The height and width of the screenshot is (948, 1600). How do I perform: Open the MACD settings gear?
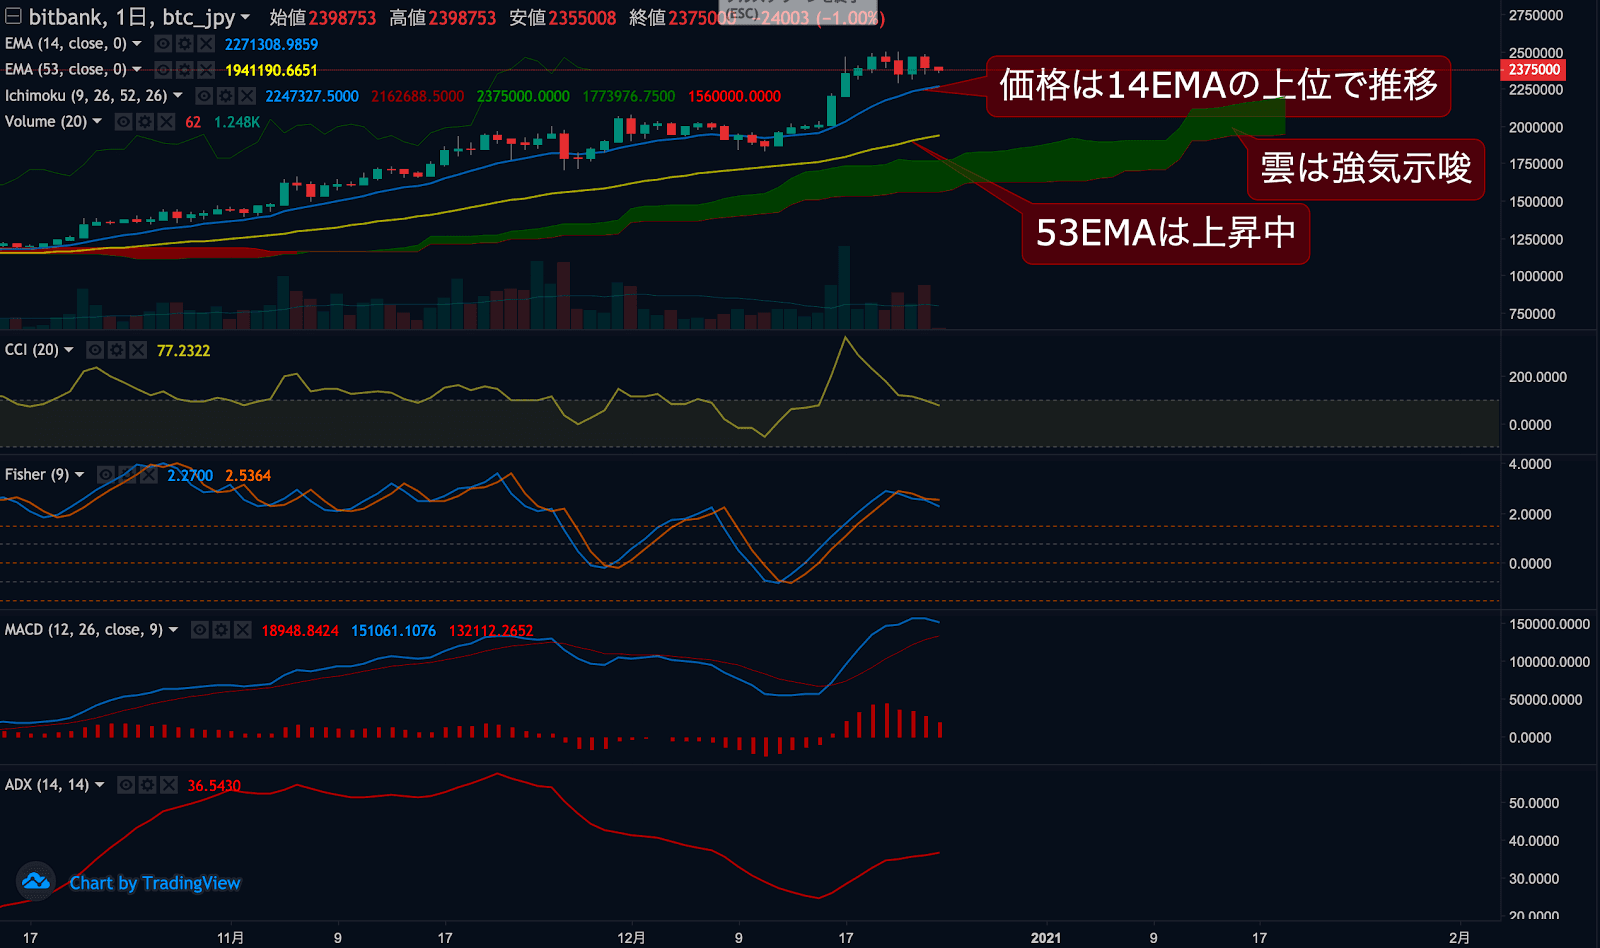[x=220, y=630]
